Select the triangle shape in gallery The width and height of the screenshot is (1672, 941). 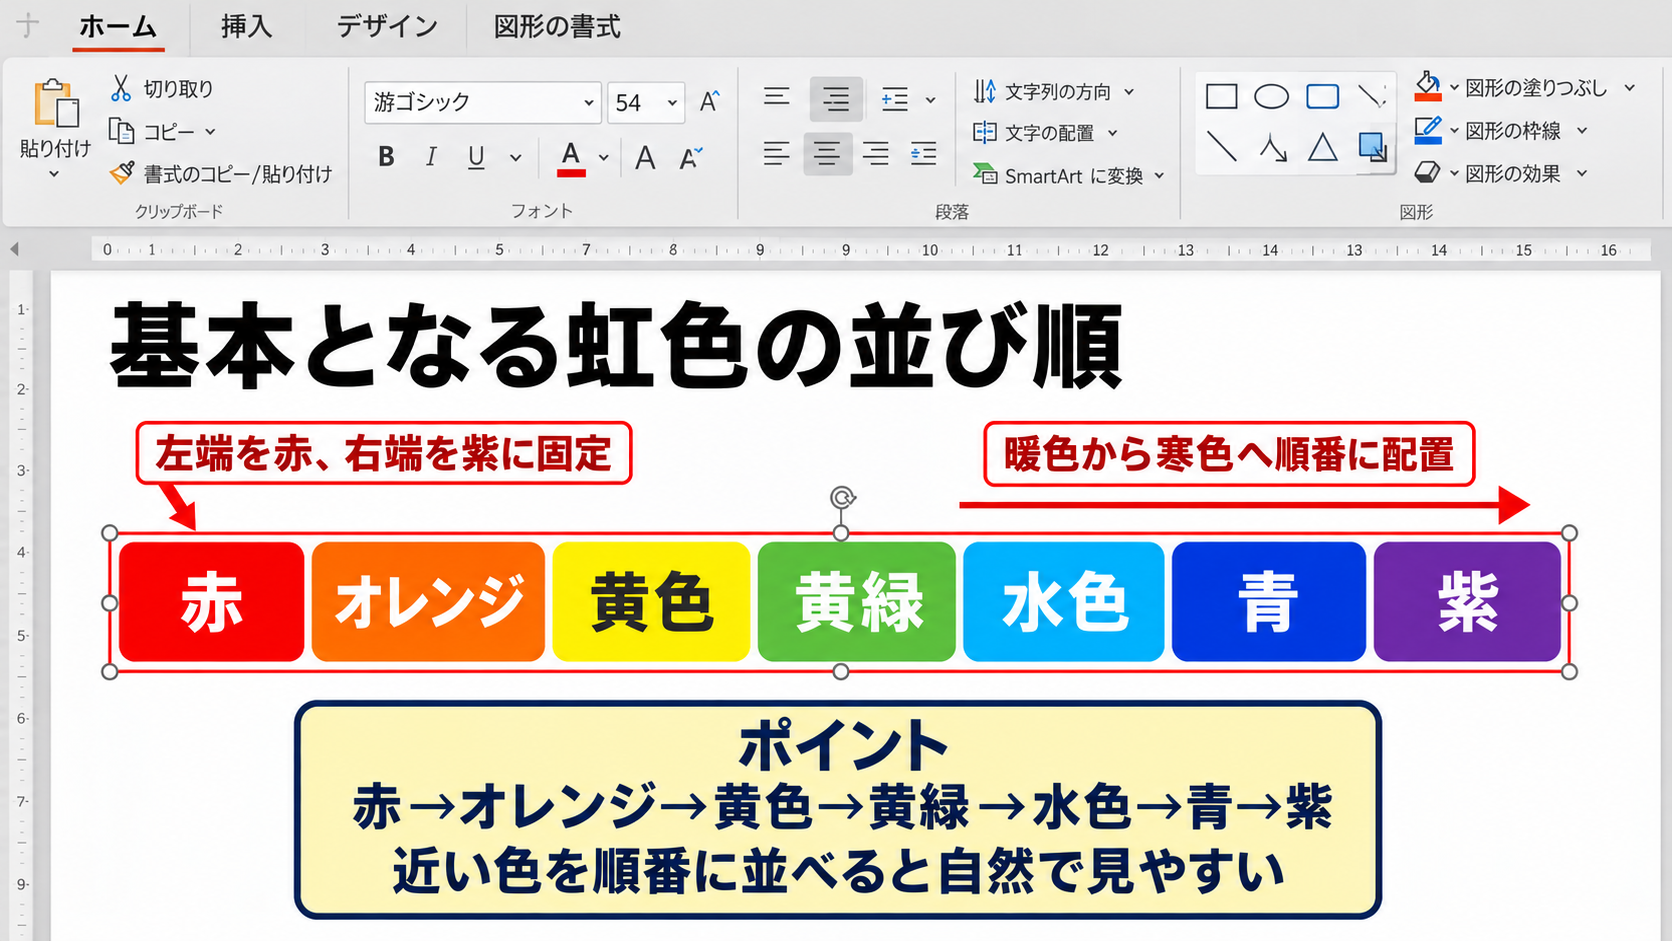click(1322, 148)
